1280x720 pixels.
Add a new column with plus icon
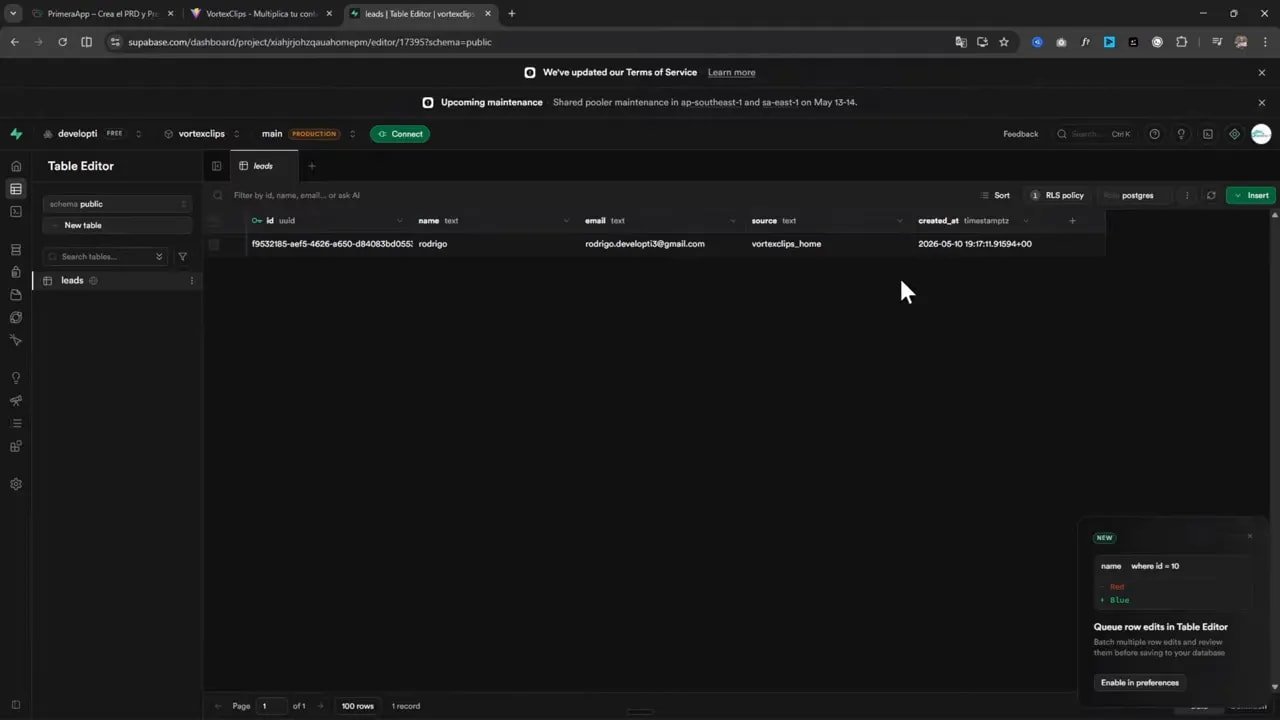[x=1073, y=221]
